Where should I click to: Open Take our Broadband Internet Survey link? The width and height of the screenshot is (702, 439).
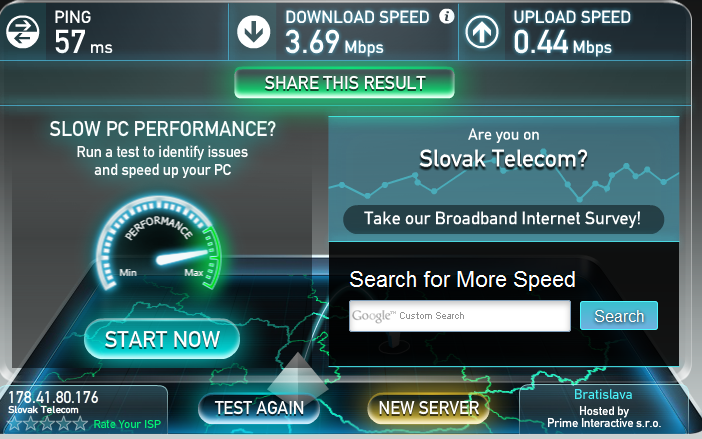tap(503, 219)
